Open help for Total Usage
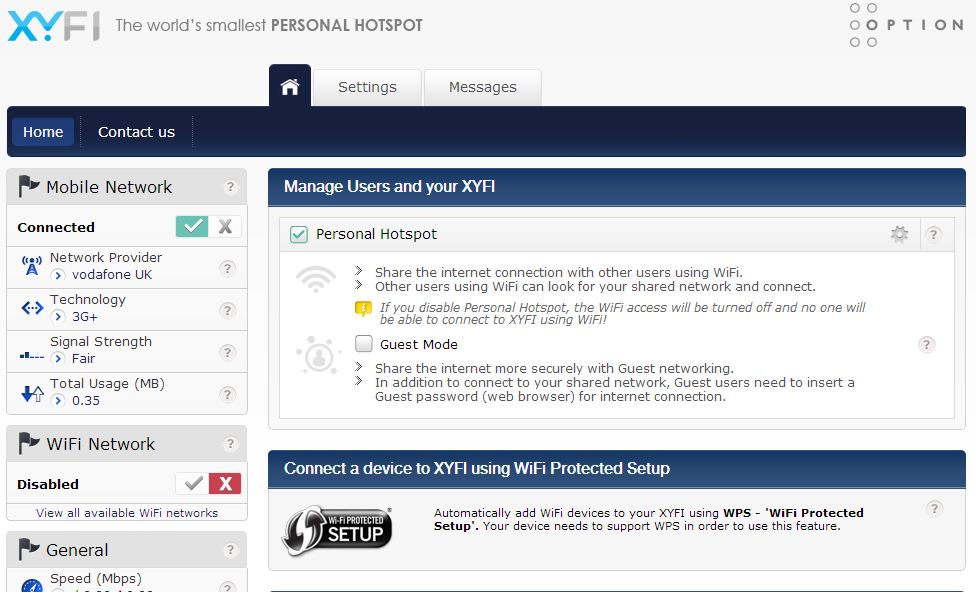Viewport: 976px width, 592px height. [x=227, y=394]
